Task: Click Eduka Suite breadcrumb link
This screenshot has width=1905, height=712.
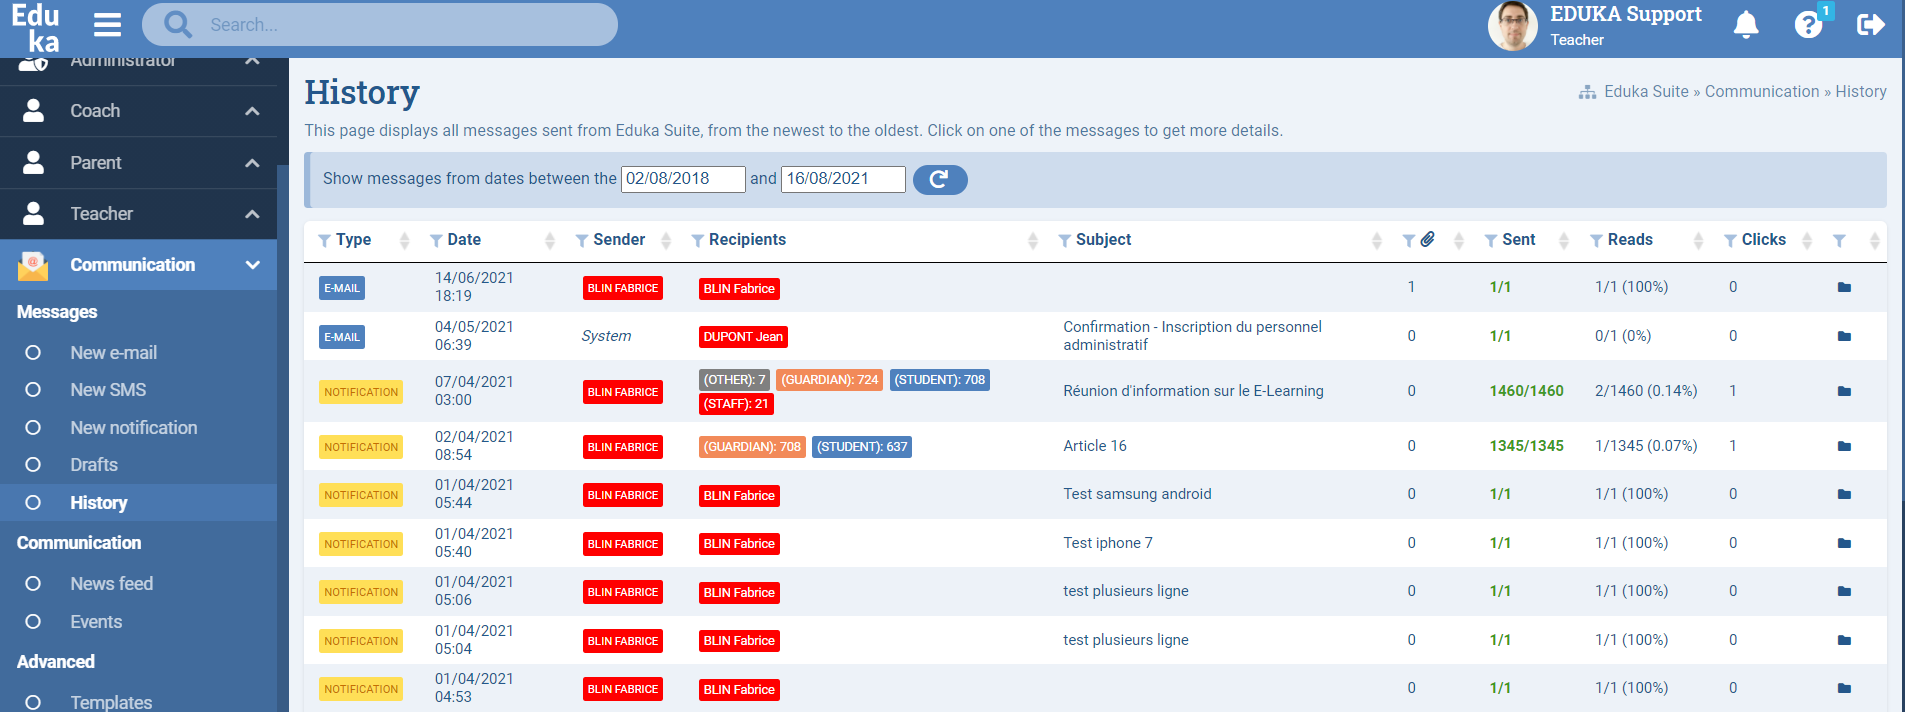Action: [x=1646, y=92]
